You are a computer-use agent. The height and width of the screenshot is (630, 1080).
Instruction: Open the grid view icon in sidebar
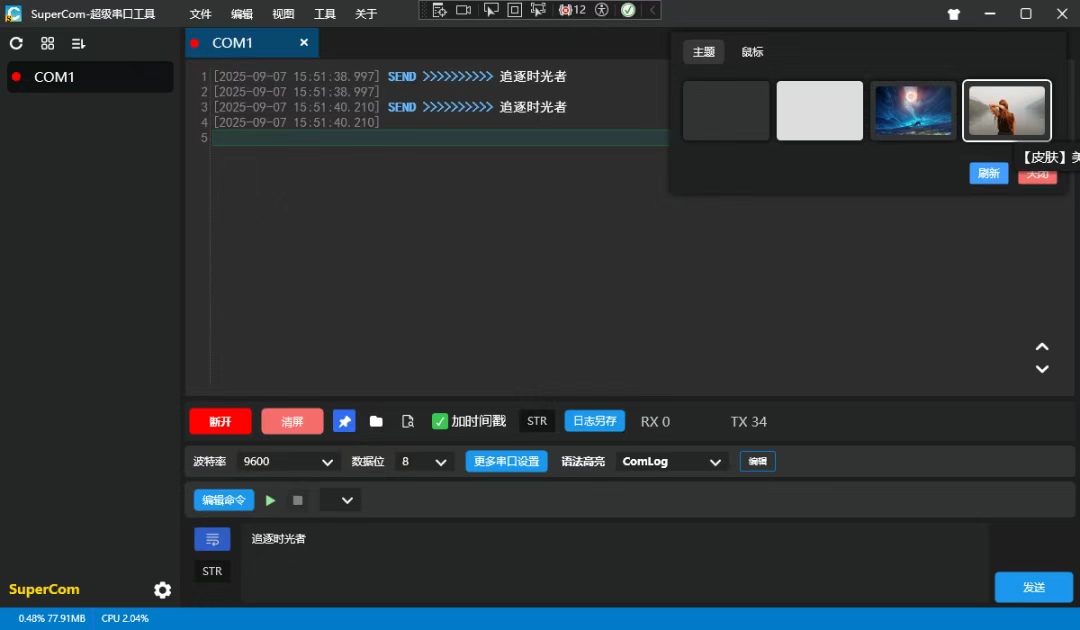[47, 43]
